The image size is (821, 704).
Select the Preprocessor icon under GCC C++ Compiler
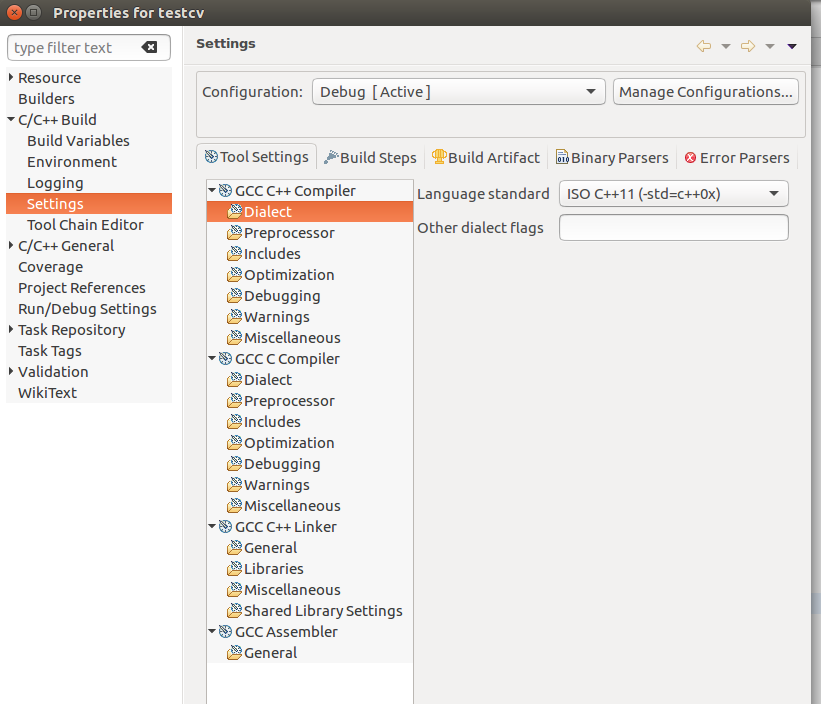[x=233, y=232]
